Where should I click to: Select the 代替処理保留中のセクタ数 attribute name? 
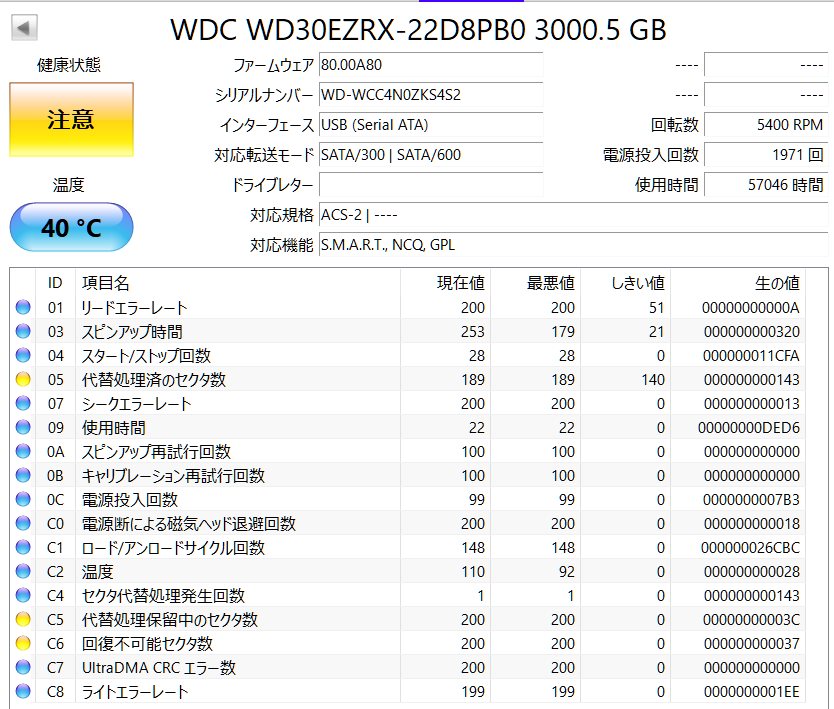tap(170, 620)
